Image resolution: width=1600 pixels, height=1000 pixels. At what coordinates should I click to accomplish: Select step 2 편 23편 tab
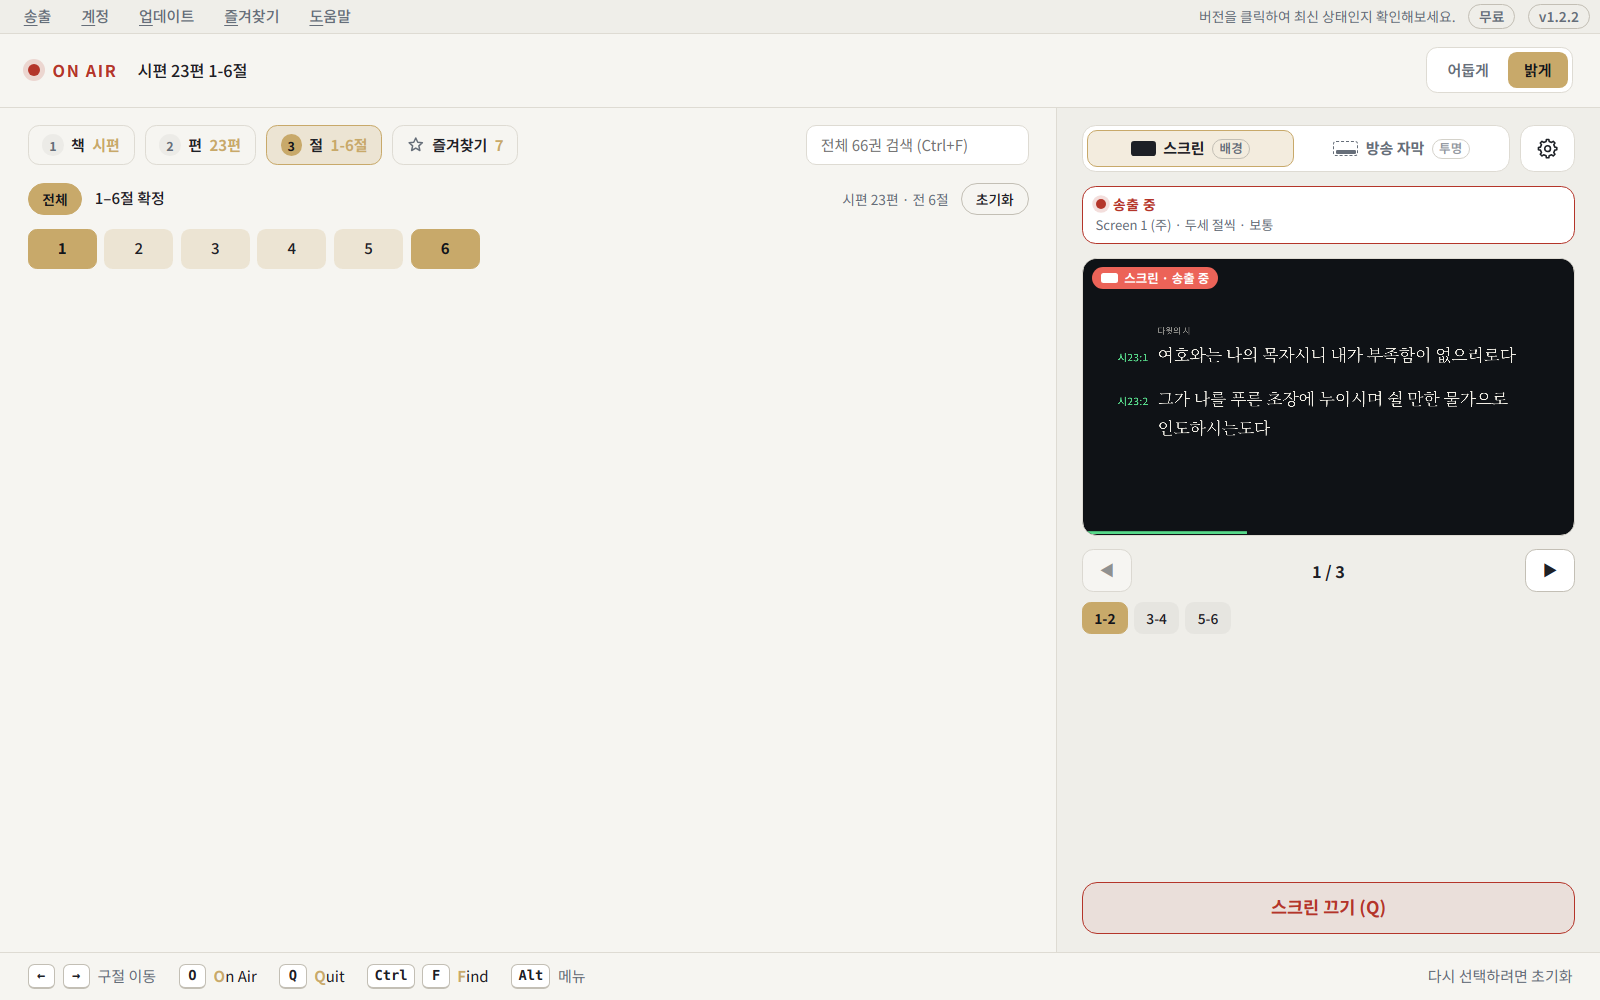pyautogui.click(x=200, y=145)
